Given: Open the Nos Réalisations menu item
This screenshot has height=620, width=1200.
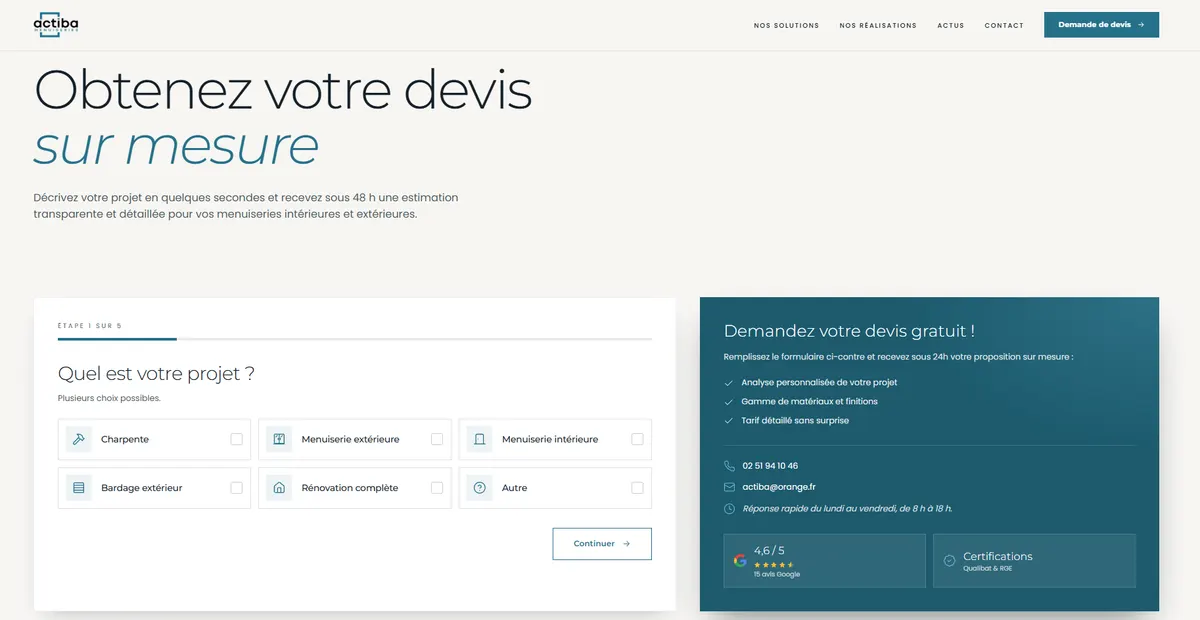Looking at the screenshot, I should click(x=878, y=26).
